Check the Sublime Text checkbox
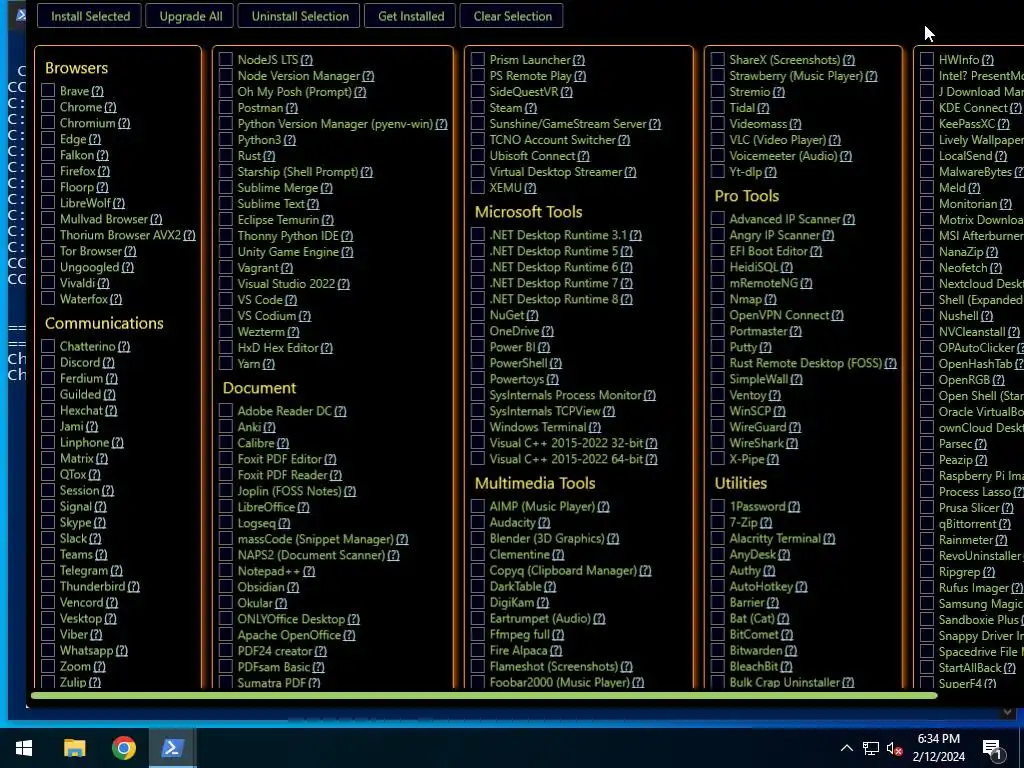Screen dimensions: 1024x768 226,204
